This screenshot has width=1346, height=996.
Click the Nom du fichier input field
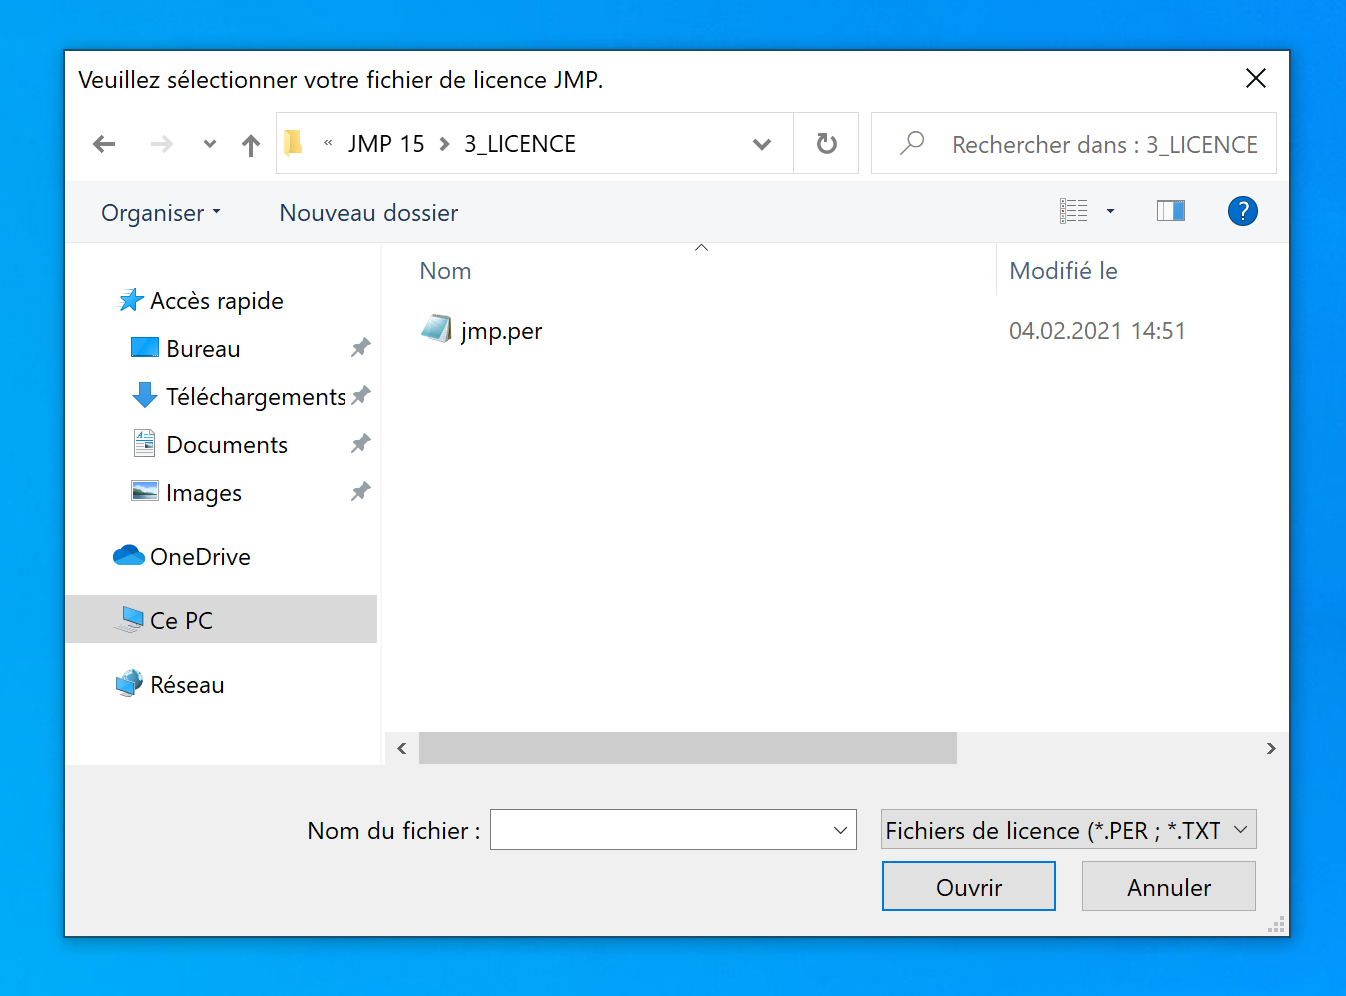(660, 830)
